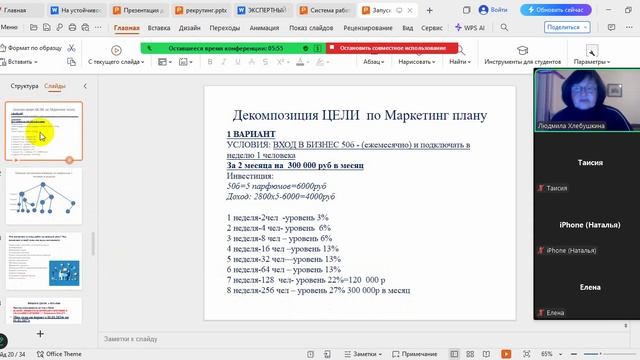Toggle underline formatting
Viewport: 640px width, 360px height.
click(x=238, y=62)
